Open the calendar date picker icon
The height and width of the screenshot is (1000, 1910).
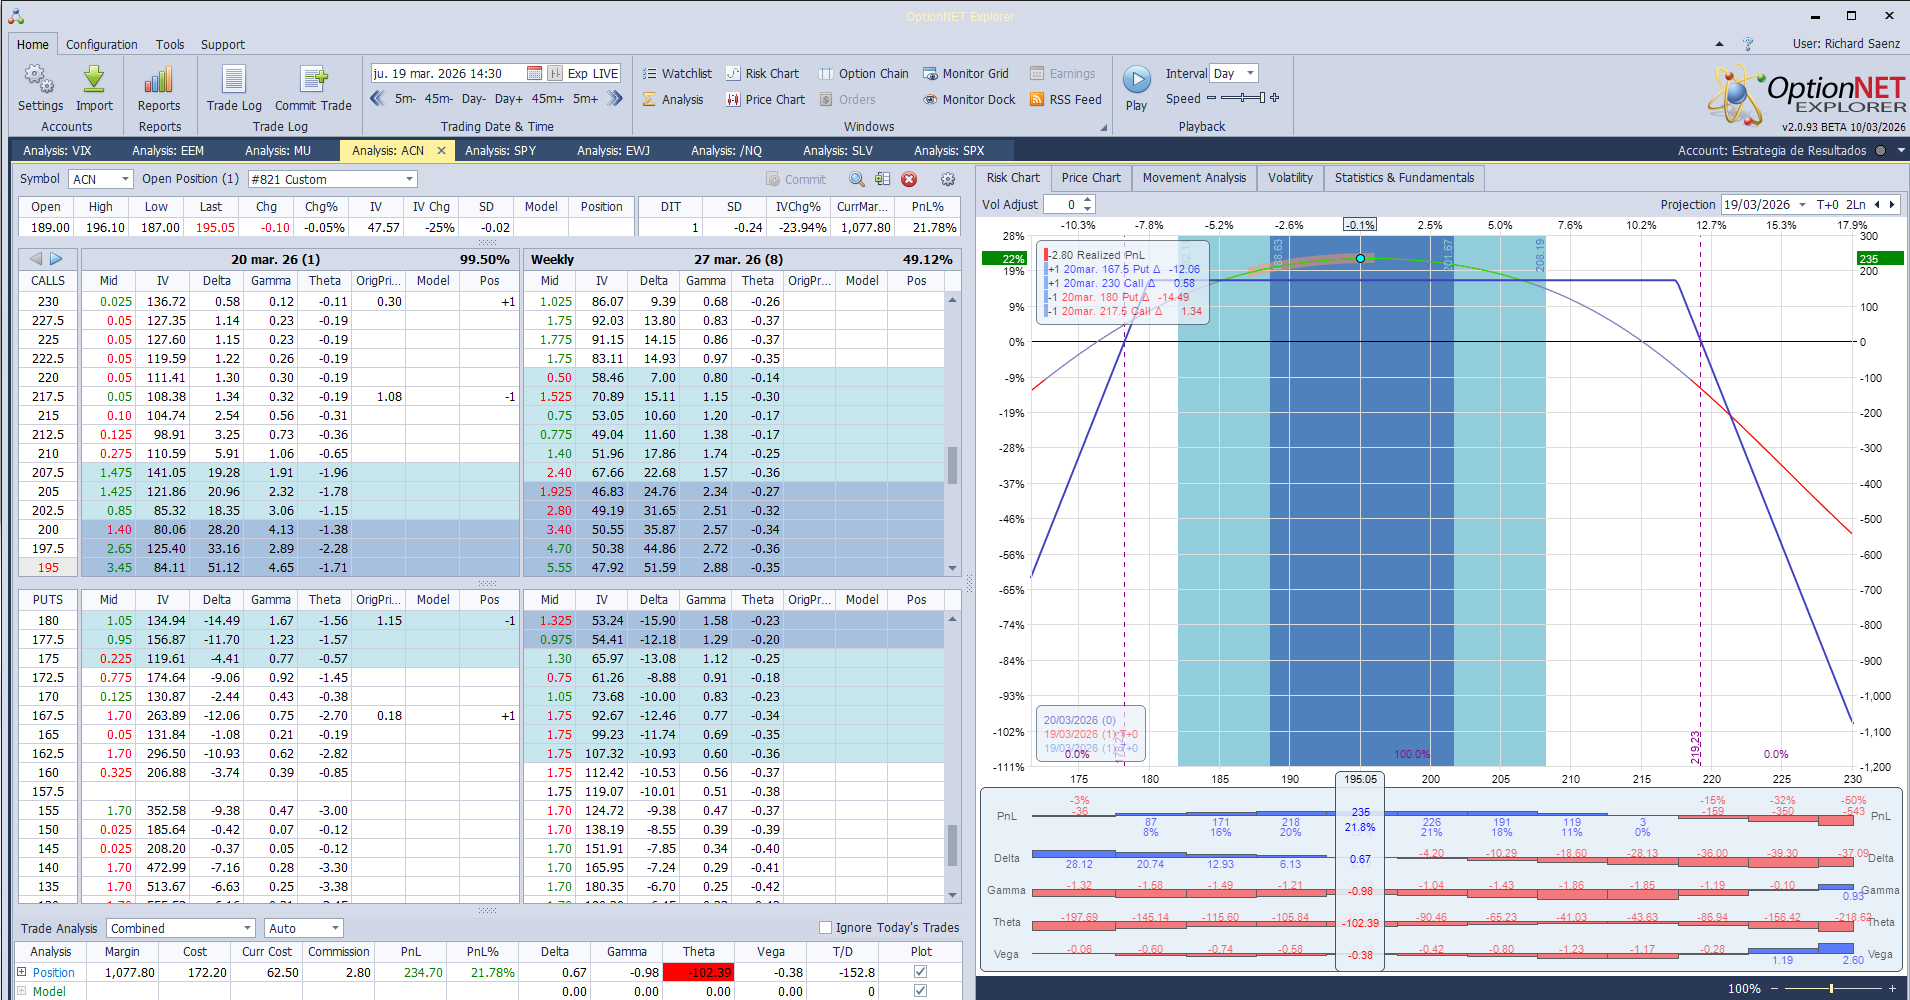535,73
